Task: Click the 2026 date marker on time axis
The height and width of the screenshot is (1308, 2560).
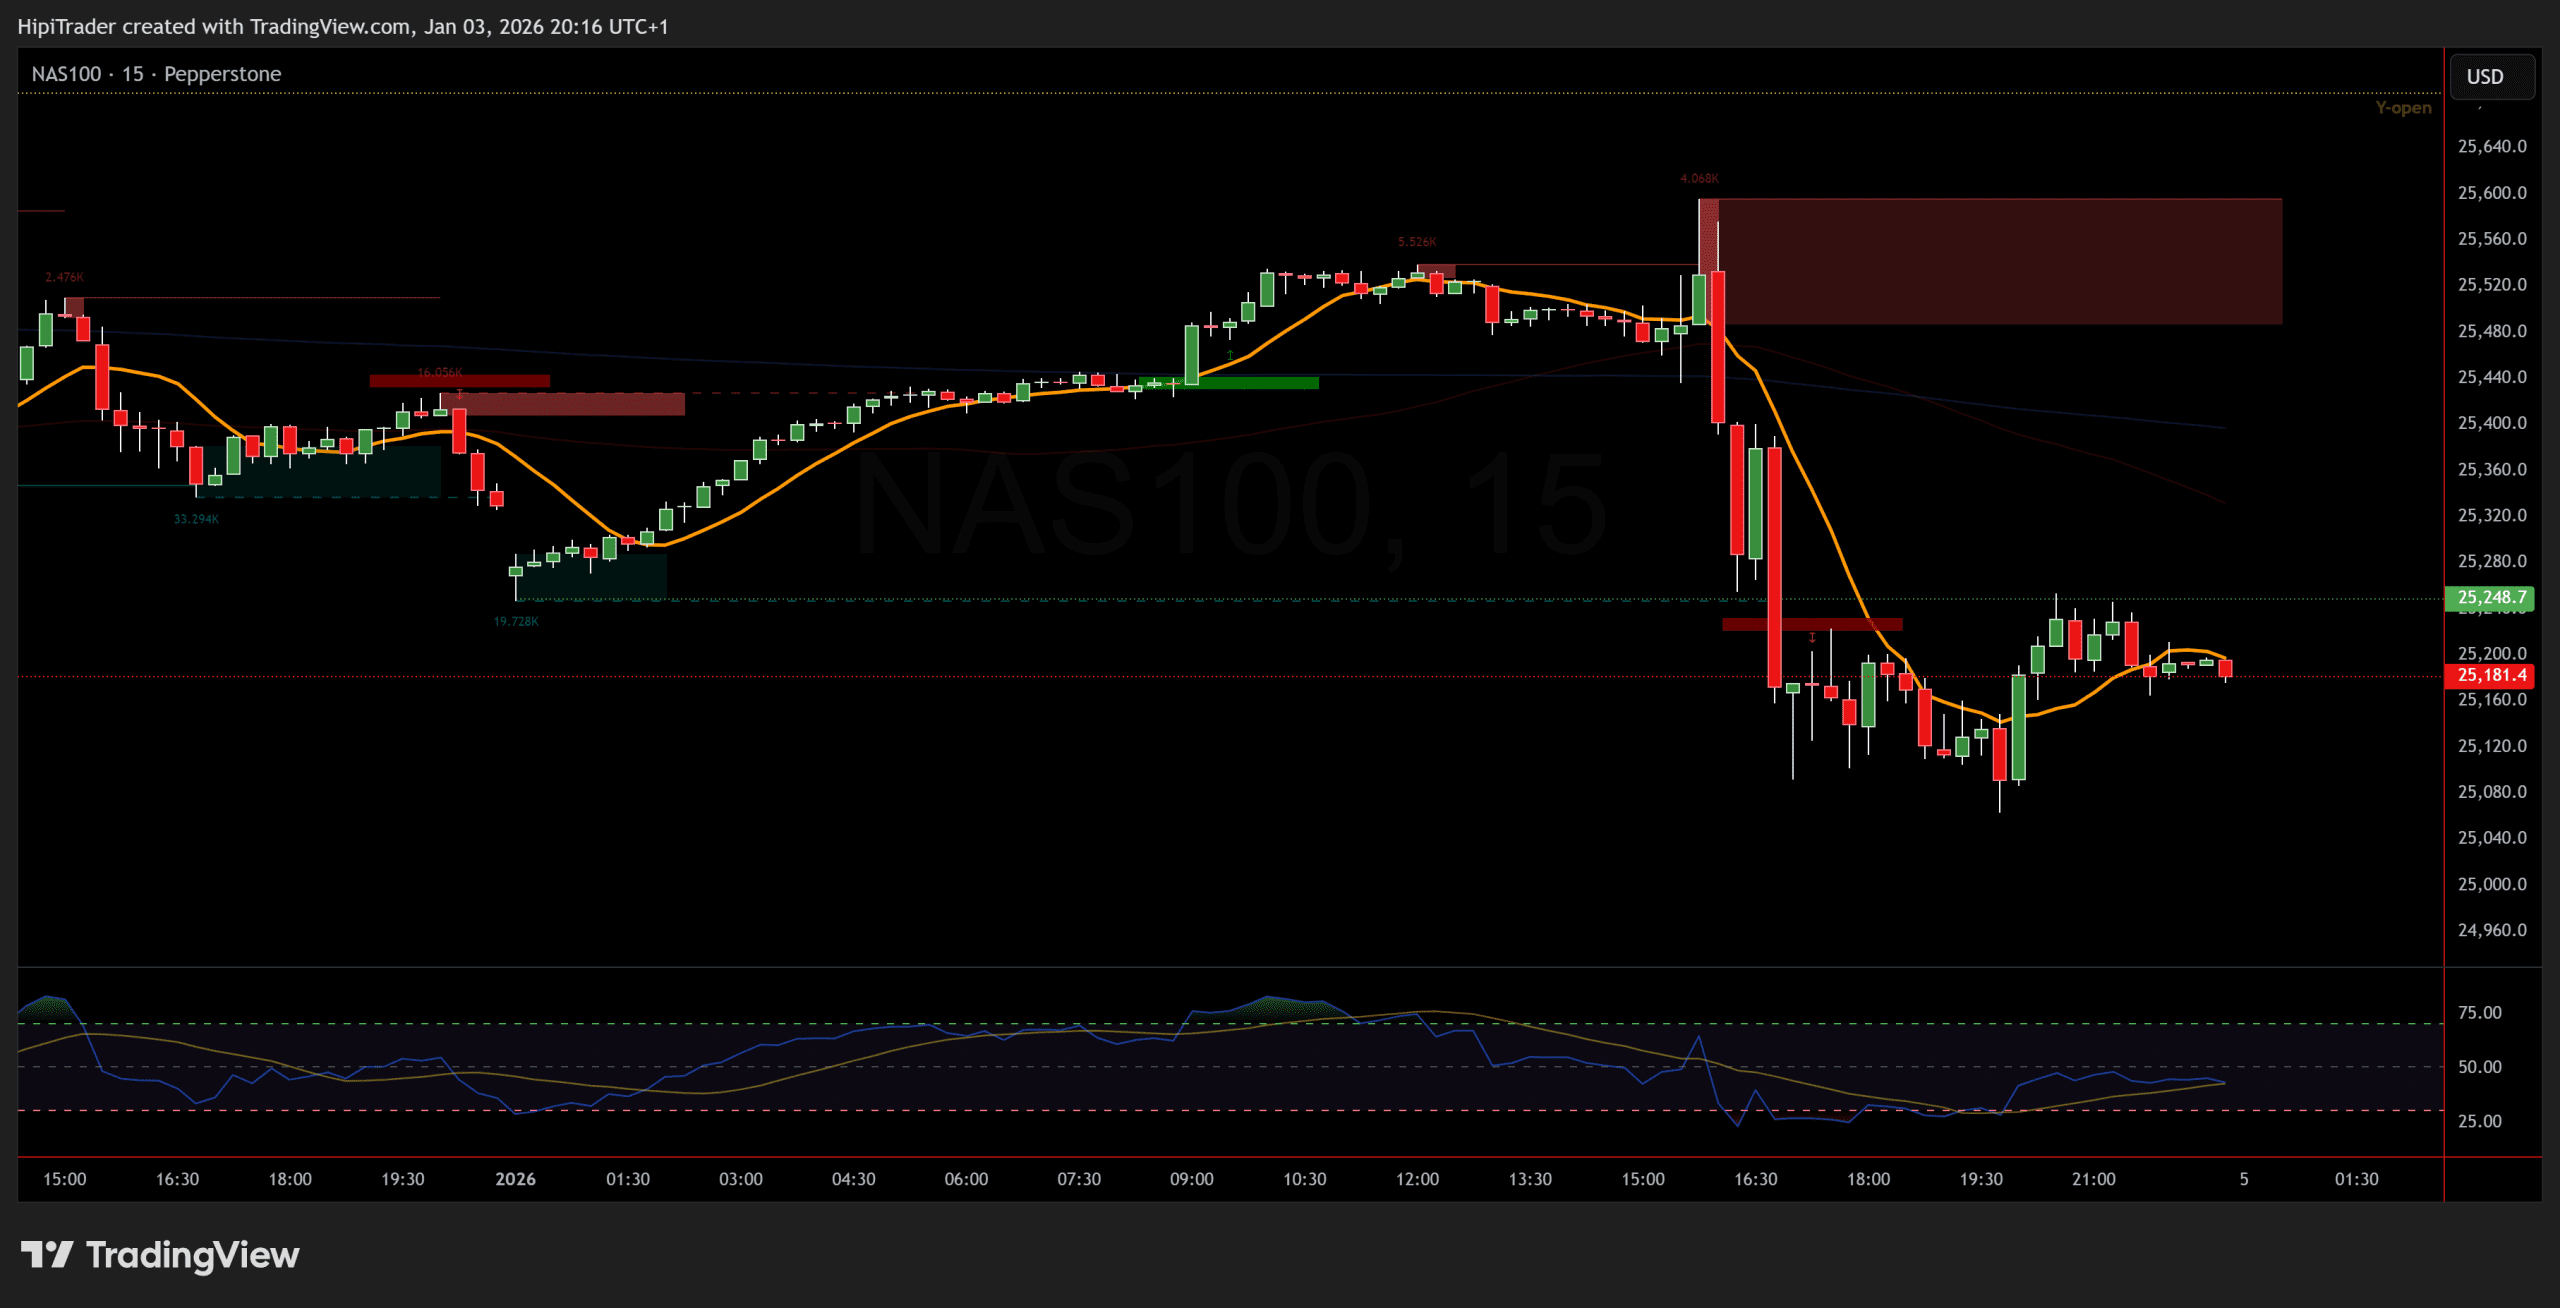Action: pyautogui.click(x=515, y=1179)
